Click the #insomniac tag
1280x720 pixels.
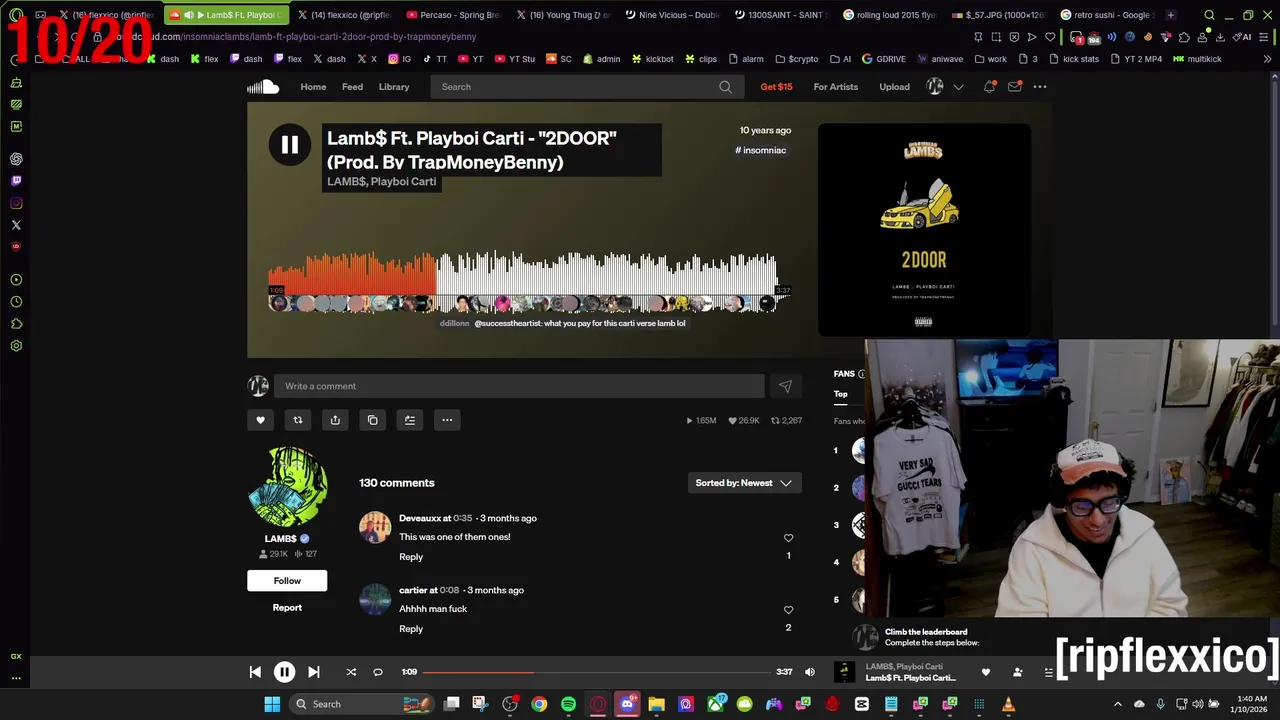[761, 150]
